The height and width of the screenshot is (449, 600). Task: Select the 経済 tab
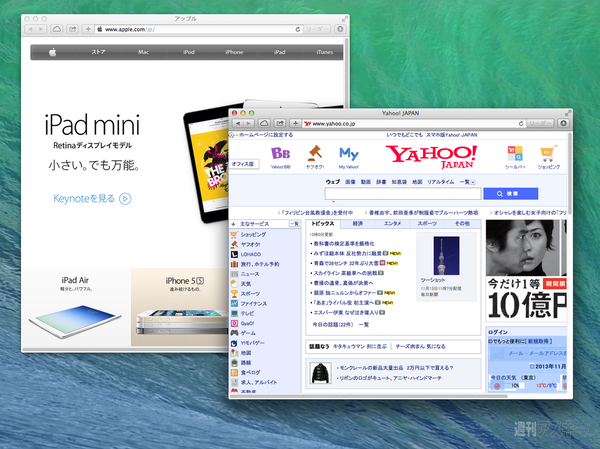358,224
